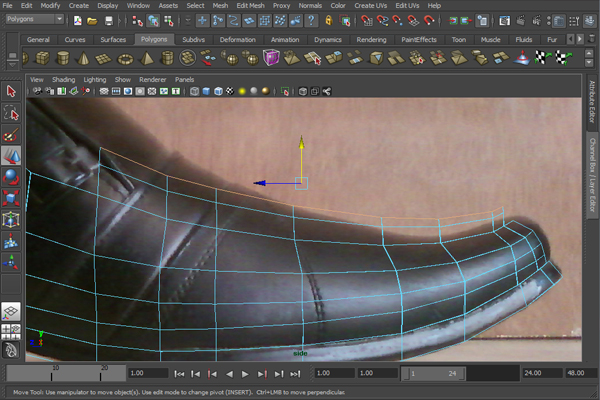This screenshot has width=600, height=400.
Task: Click select by component type icon
Action: click(168, 20)
